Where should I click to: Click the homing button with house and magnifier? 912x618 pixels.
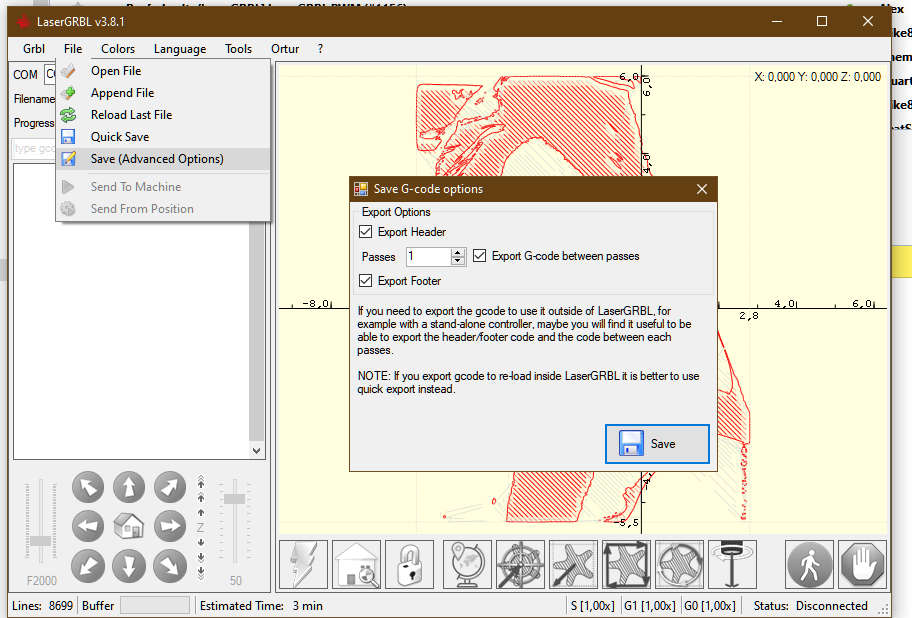[x=357, y=565]
